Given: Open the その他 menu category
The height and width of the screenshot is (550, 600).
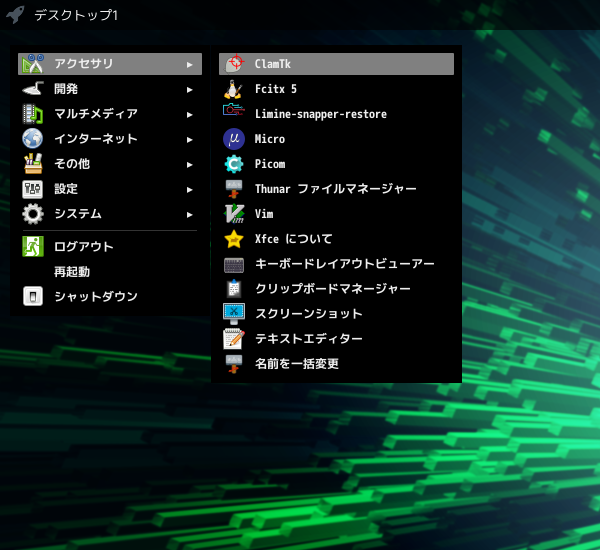Looking at the screenshot, I should pos(110,164).
